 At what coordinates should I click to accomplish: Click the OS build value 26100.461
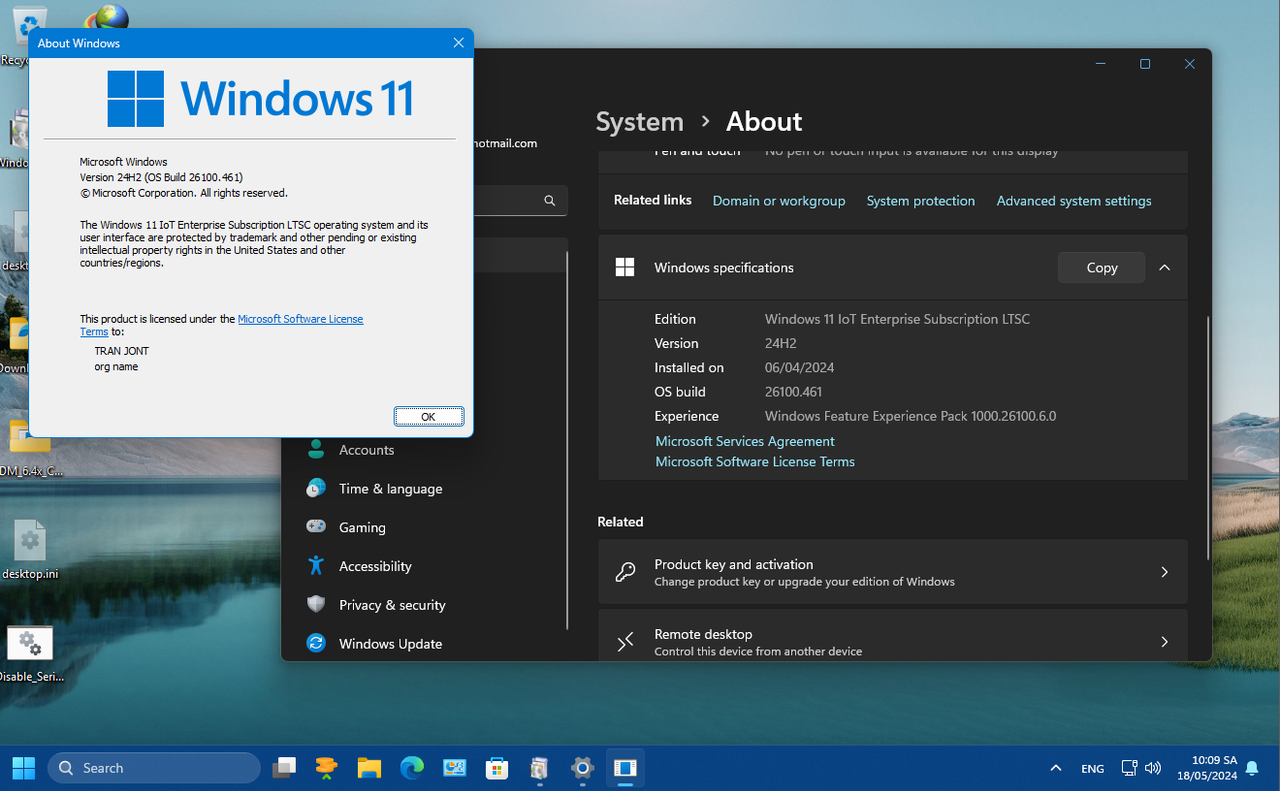[793, 392]
